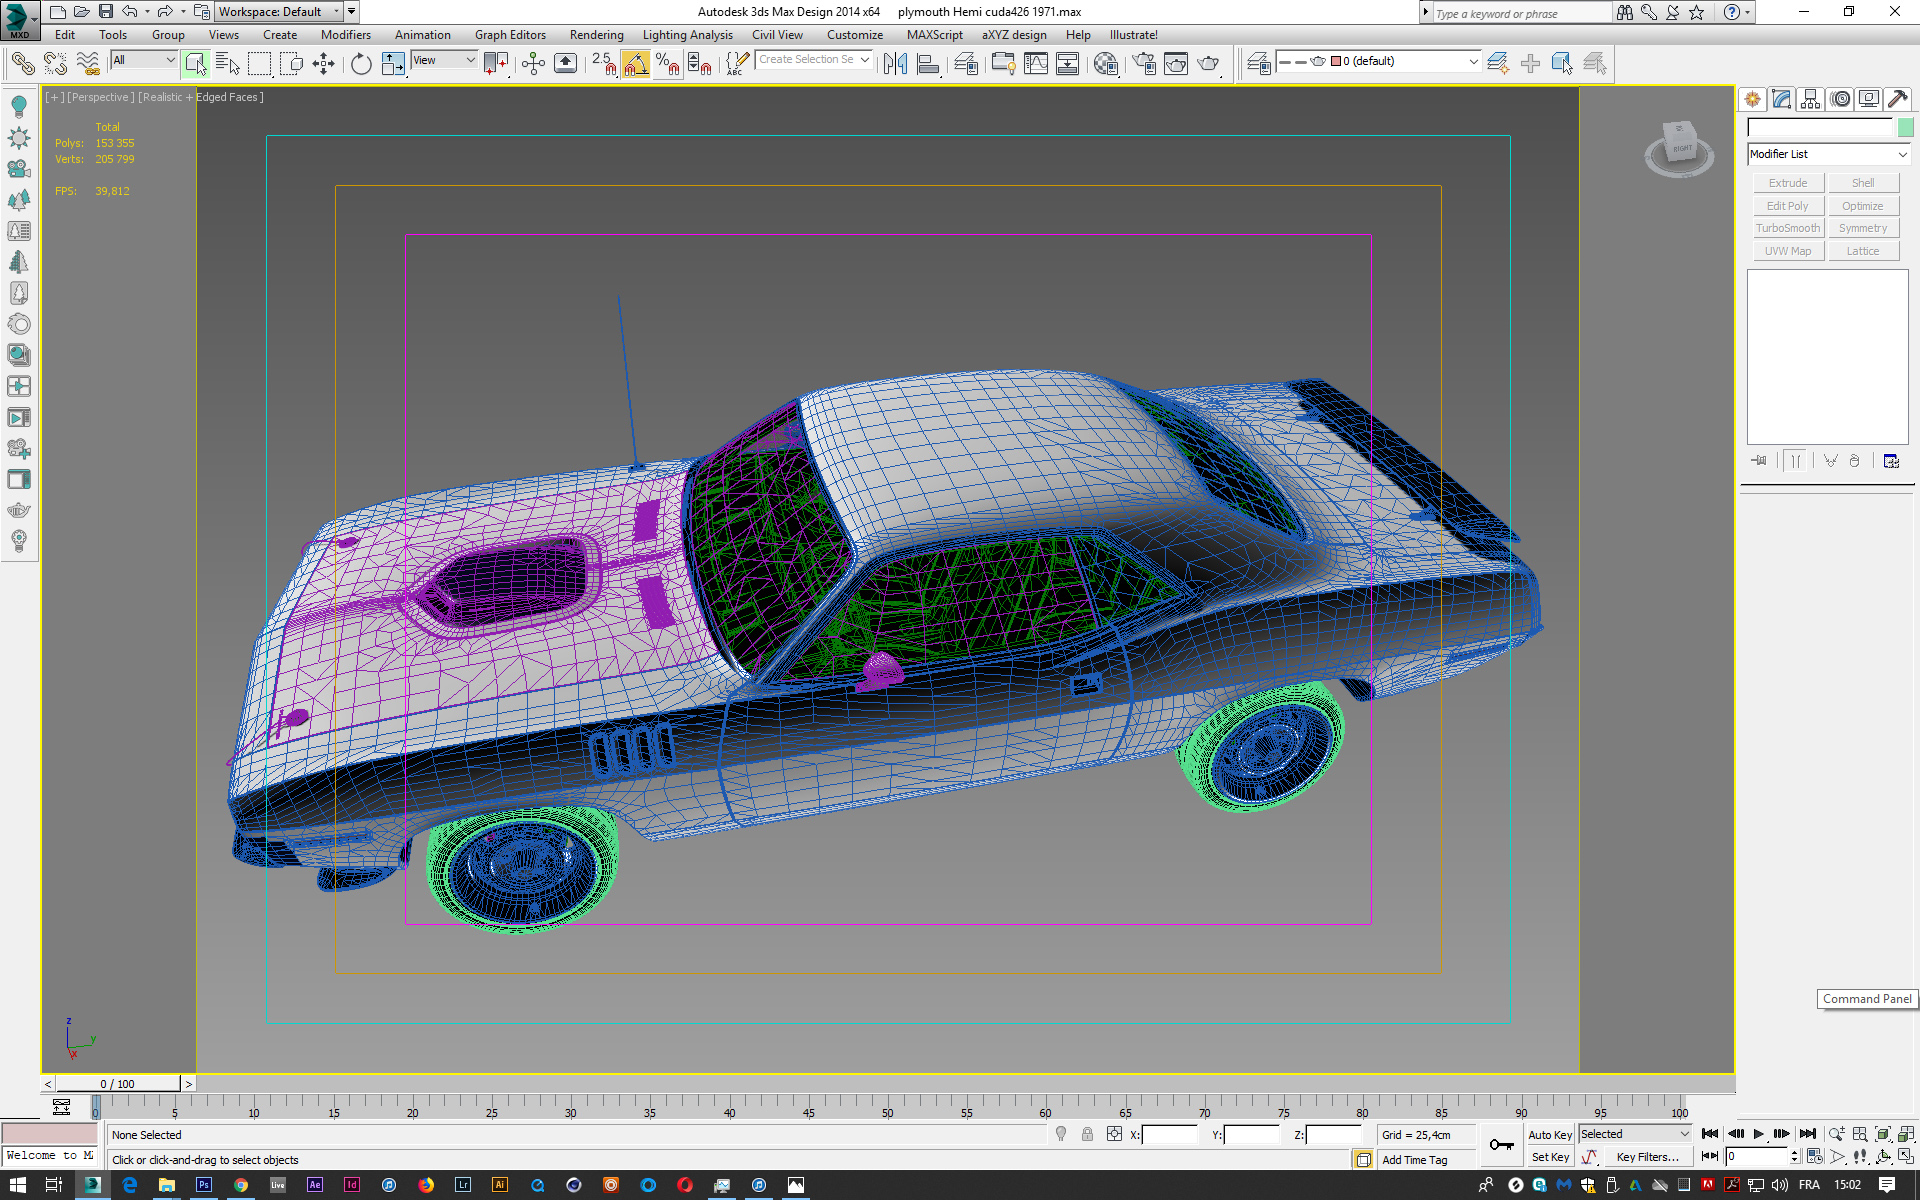The width and height of the screenshot is (1920, 1200).
Task: Choose the Select and Rotate tool
Action: tap(360, 64)
